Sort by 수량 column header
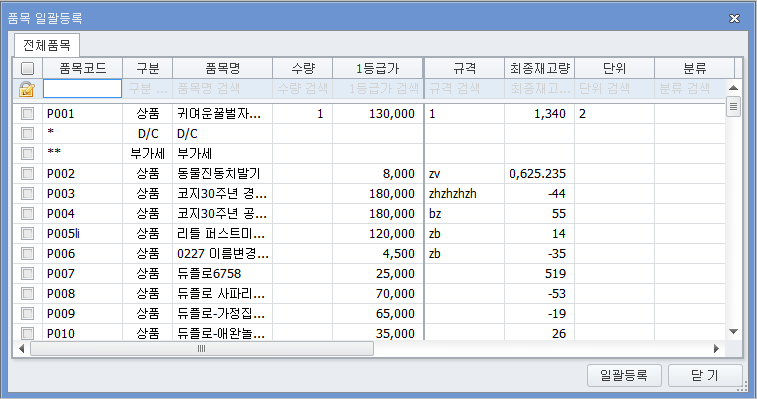Screen dimensions: 757x399 [x=303, y=68]
